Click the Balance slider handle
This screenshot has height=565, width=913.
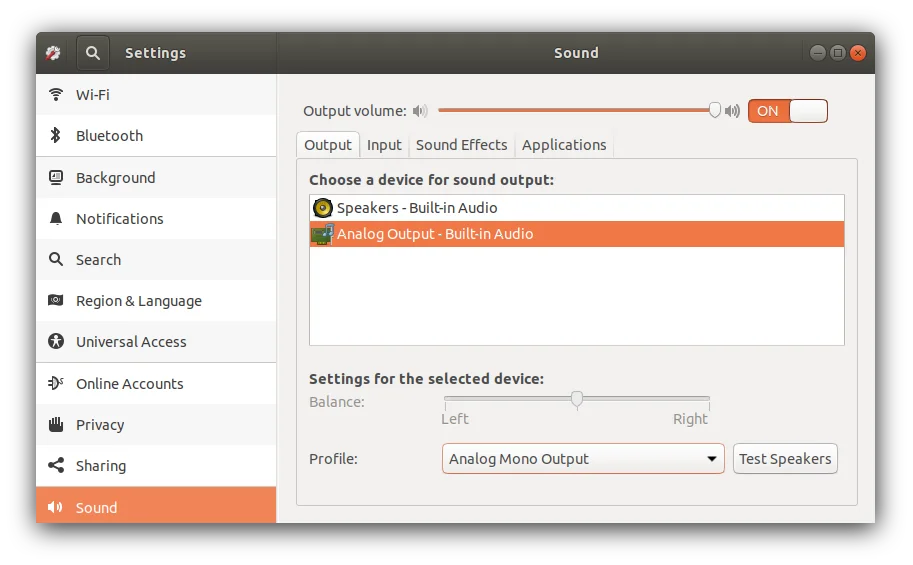click(577, 400)
